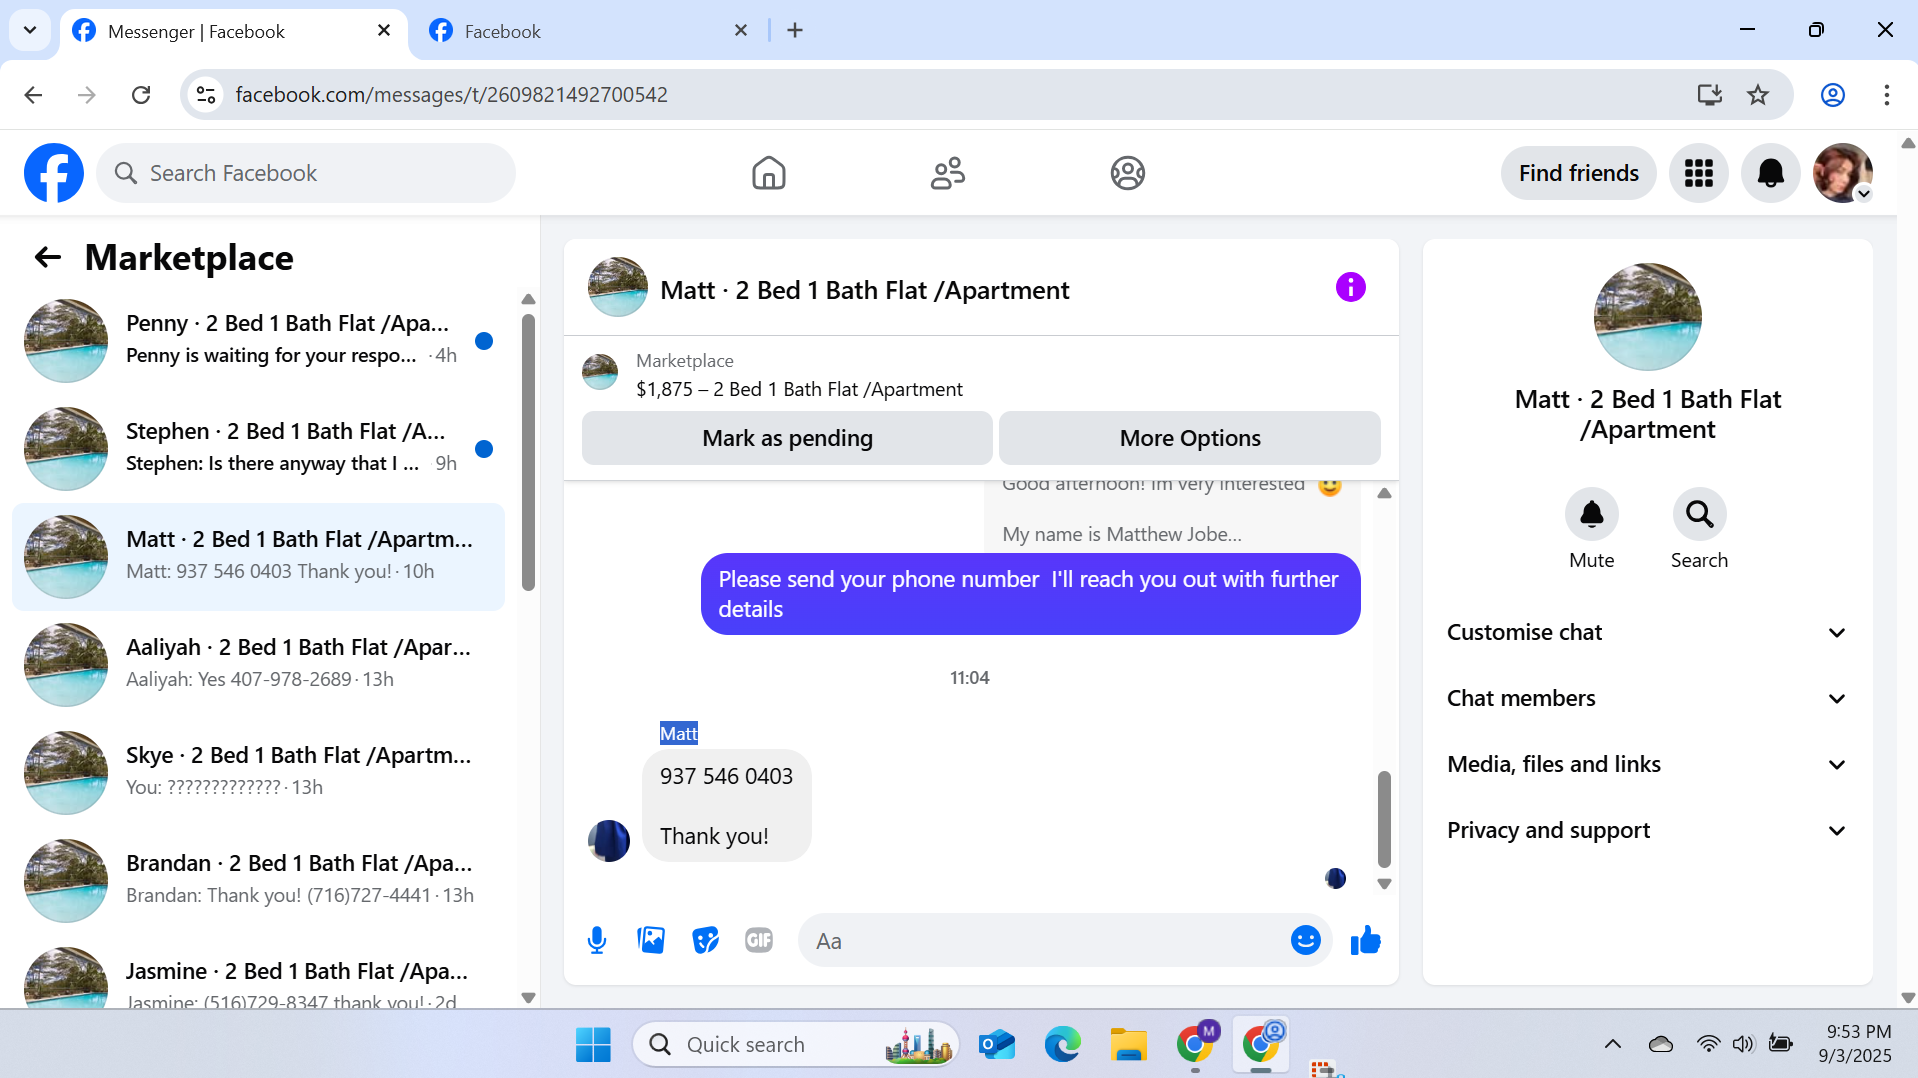Click the Find friends button
The image size is (1918, 1078).
click(1578, 173)
